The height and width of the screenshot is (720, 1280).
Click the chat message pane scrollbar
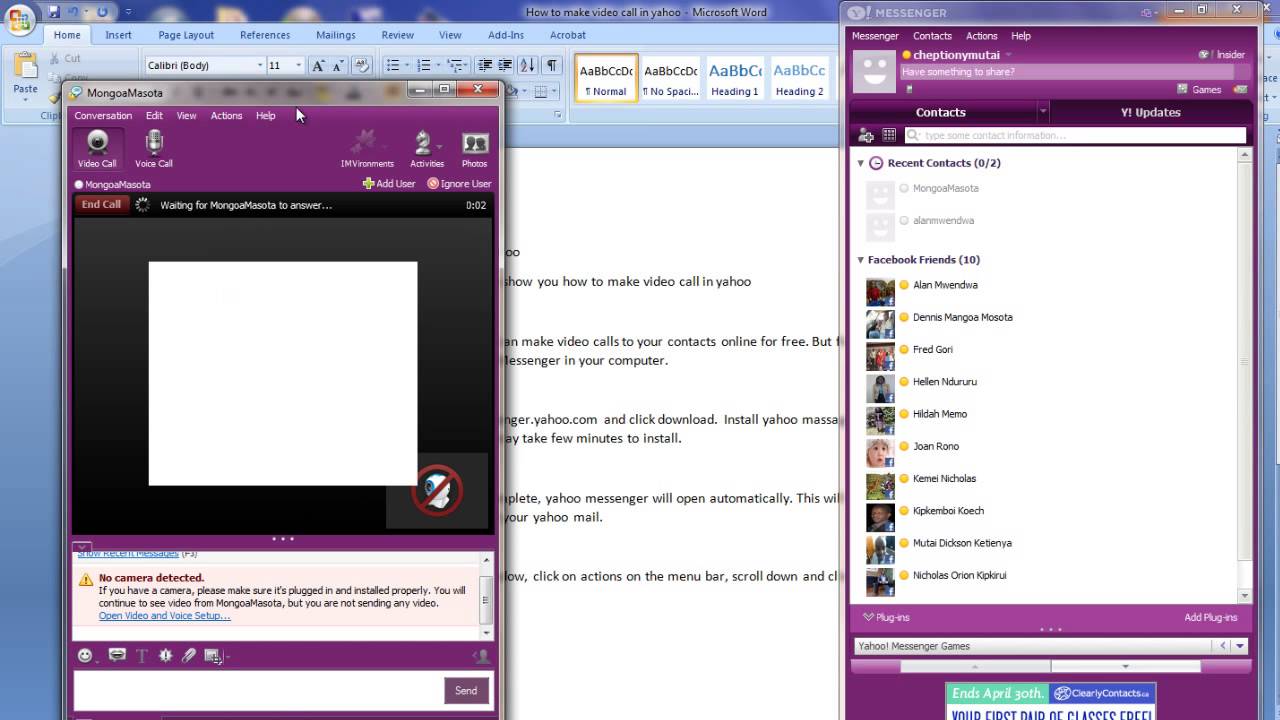pyautogui.click(x=487, y=600)
